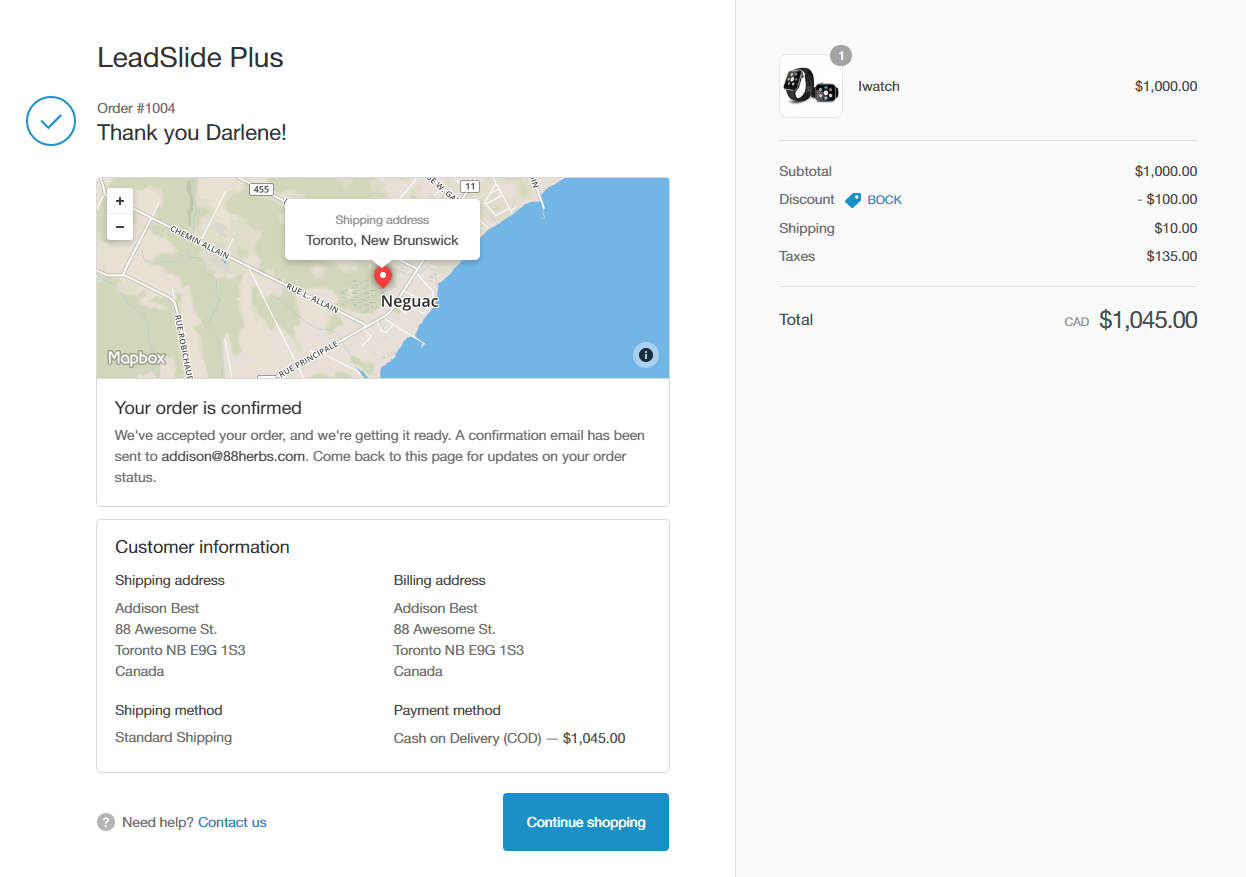
Task: Click the Neguac label on the map
Action: click(x=410, y=301)
